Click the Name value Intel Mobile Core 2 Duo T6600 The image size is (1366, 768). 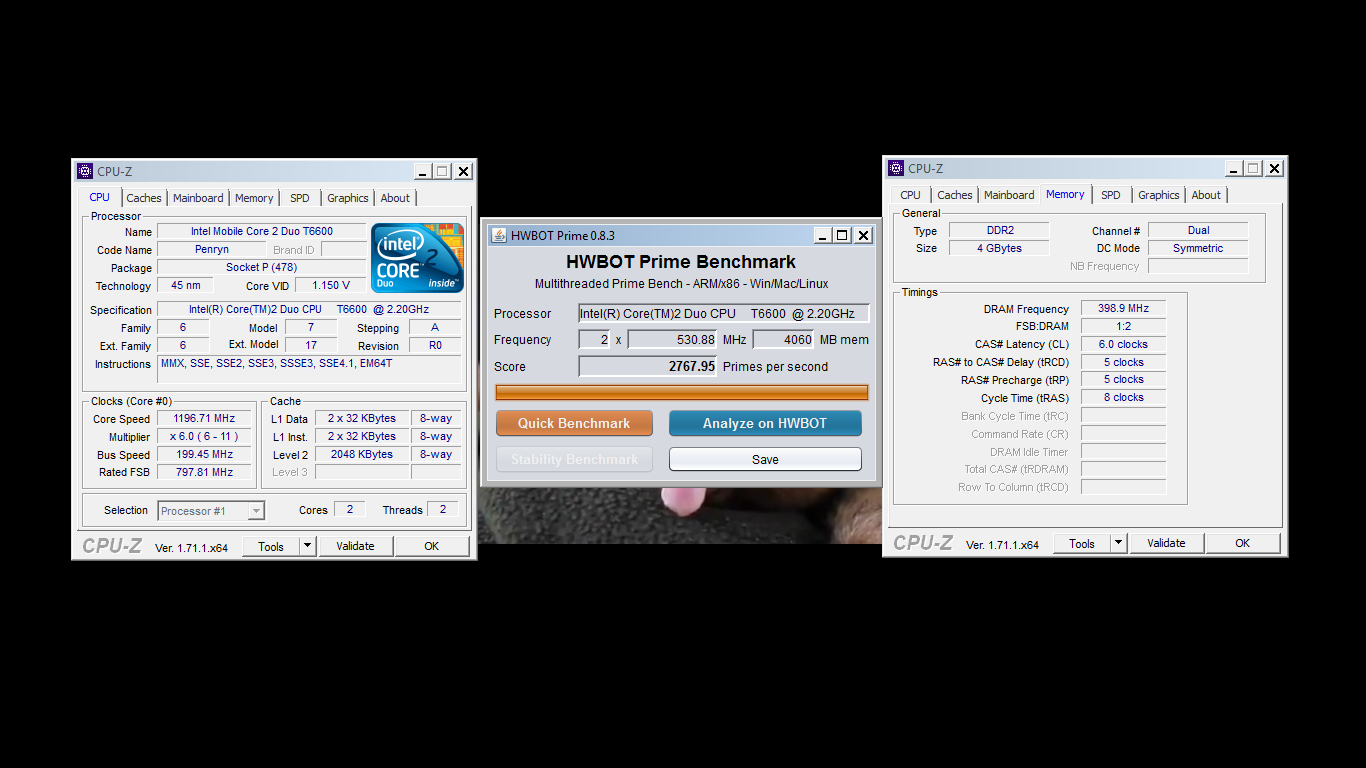262,232
